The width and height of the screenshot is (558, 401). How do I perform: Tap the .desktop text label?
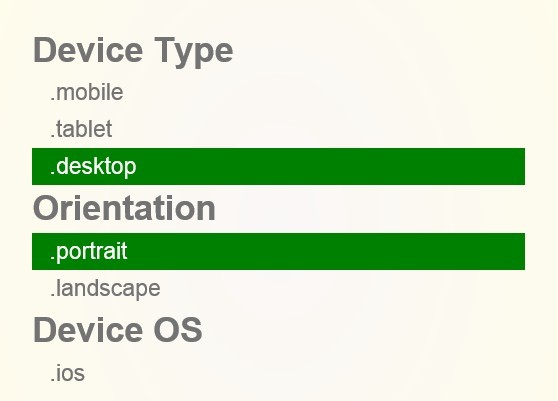93,167
